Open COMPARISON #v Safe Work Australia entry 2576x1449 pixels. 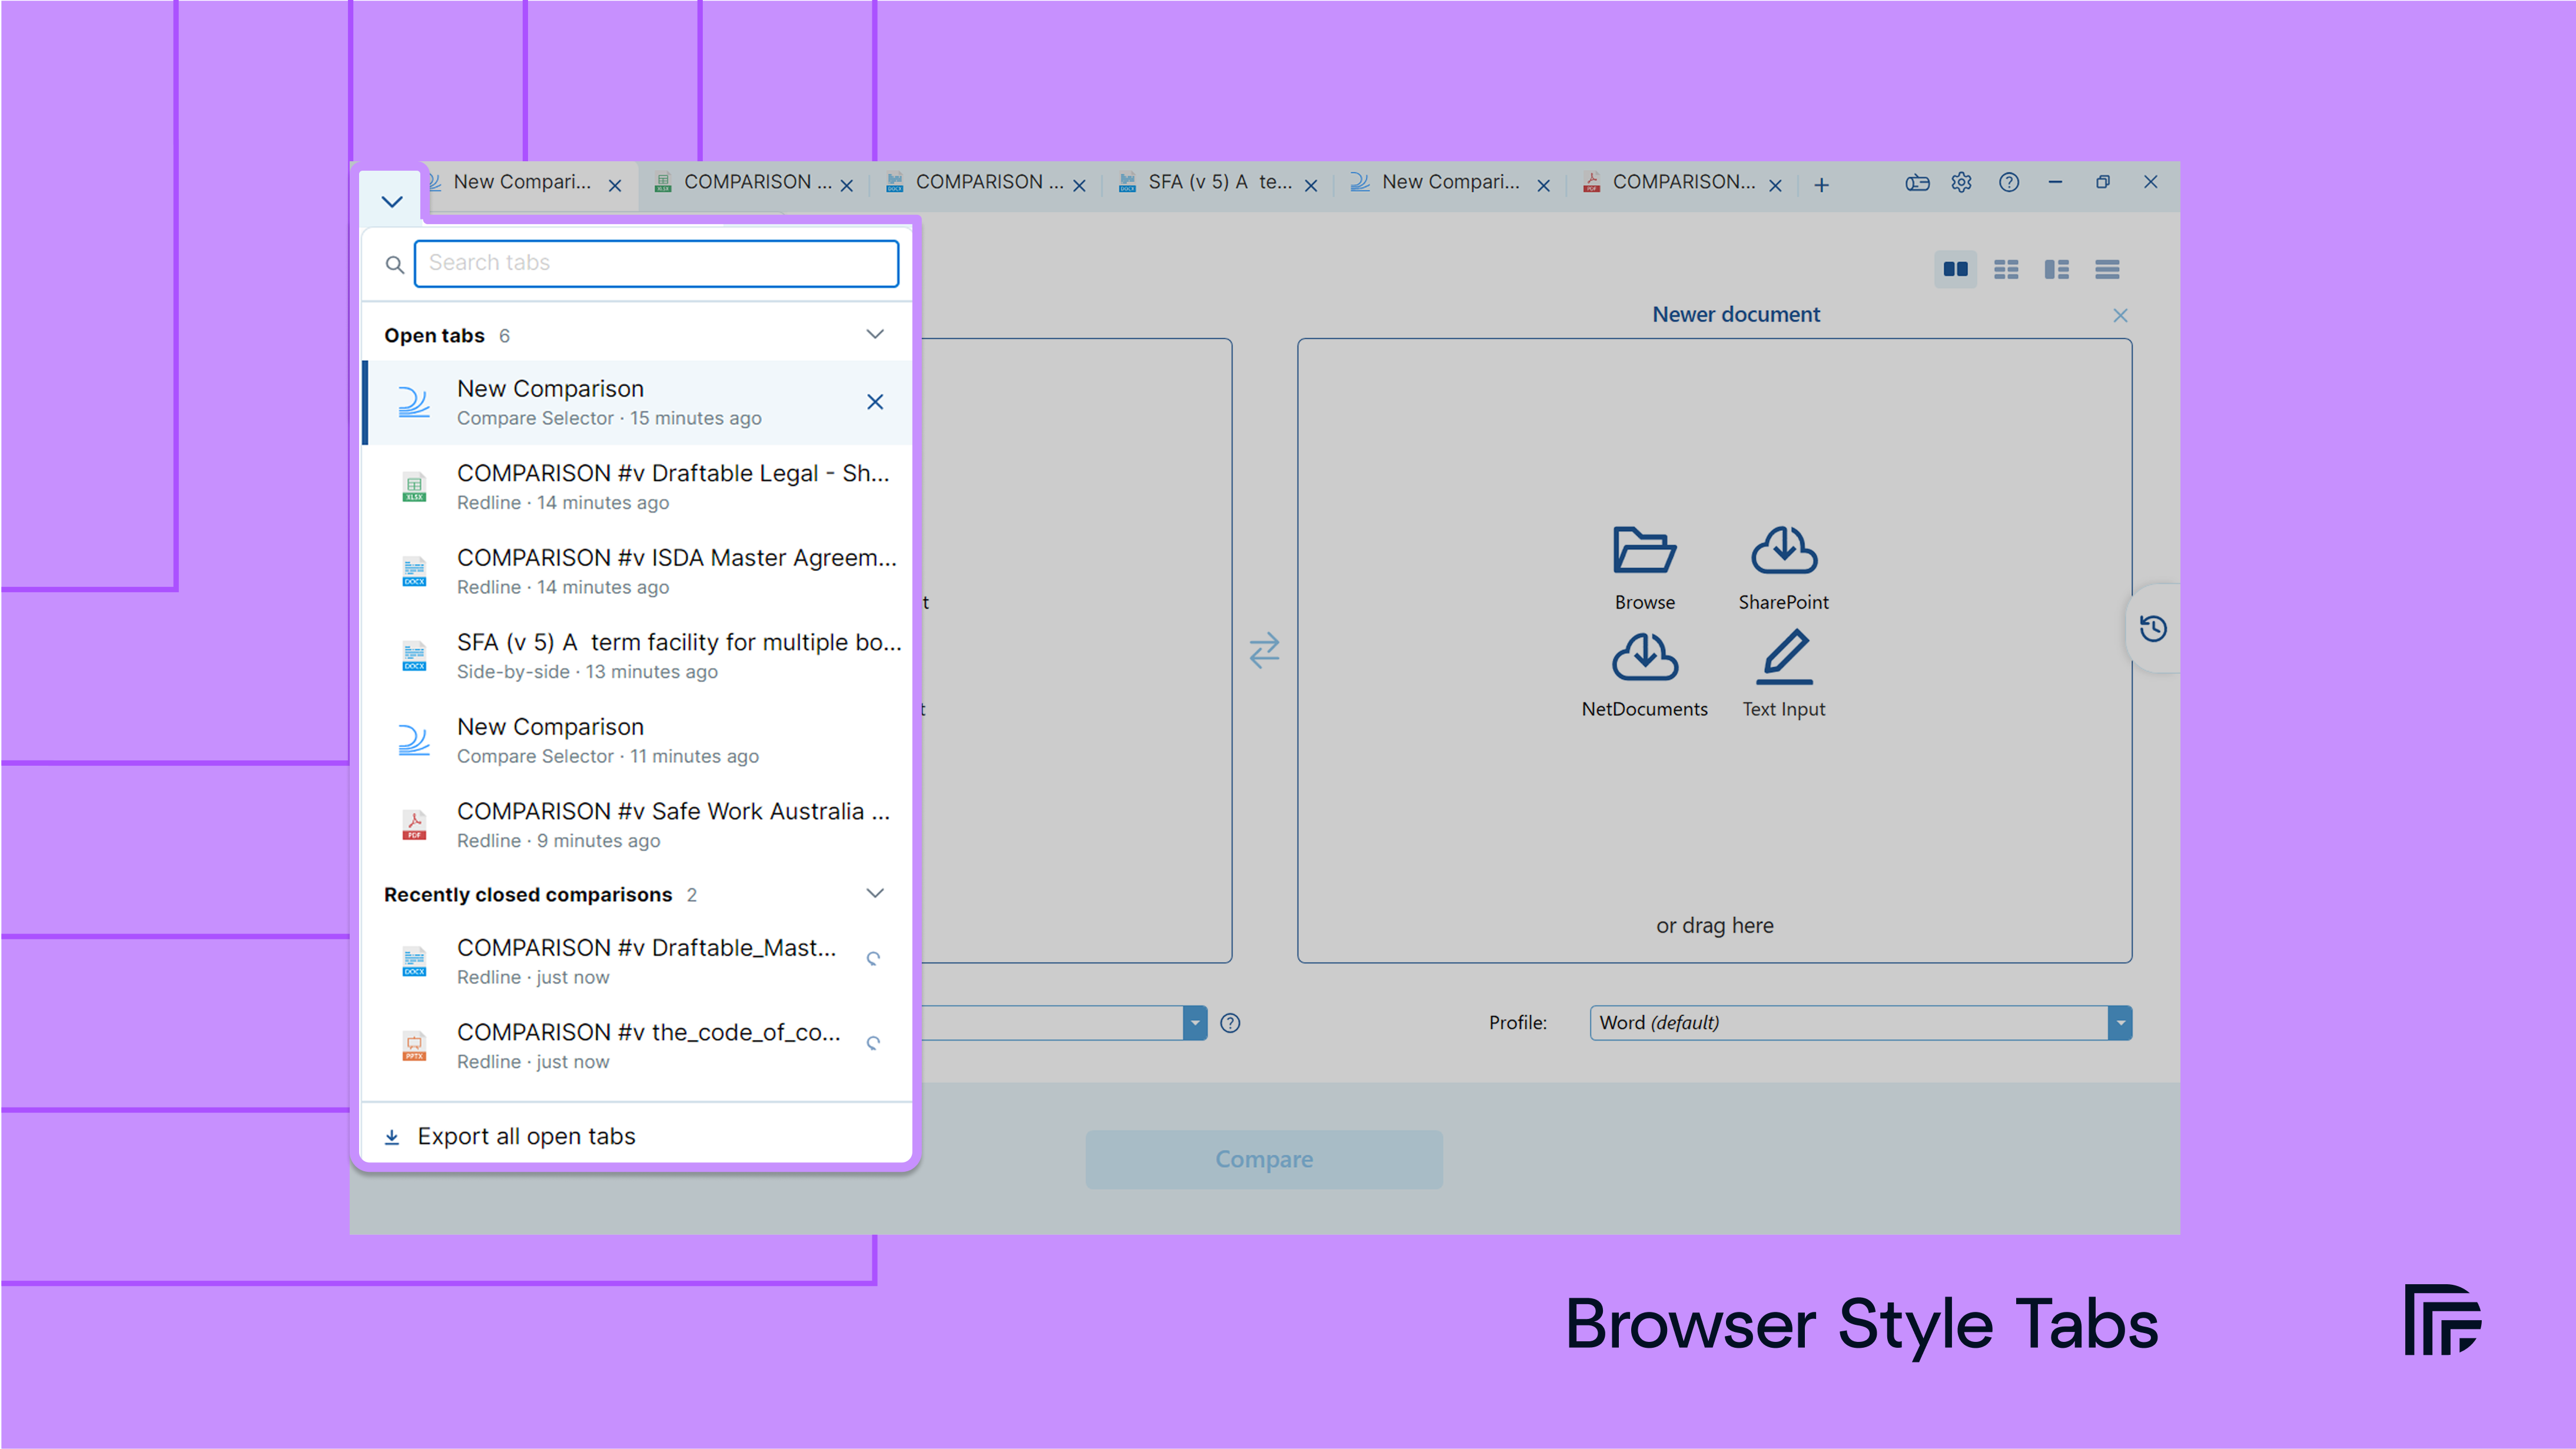(636, 825)
